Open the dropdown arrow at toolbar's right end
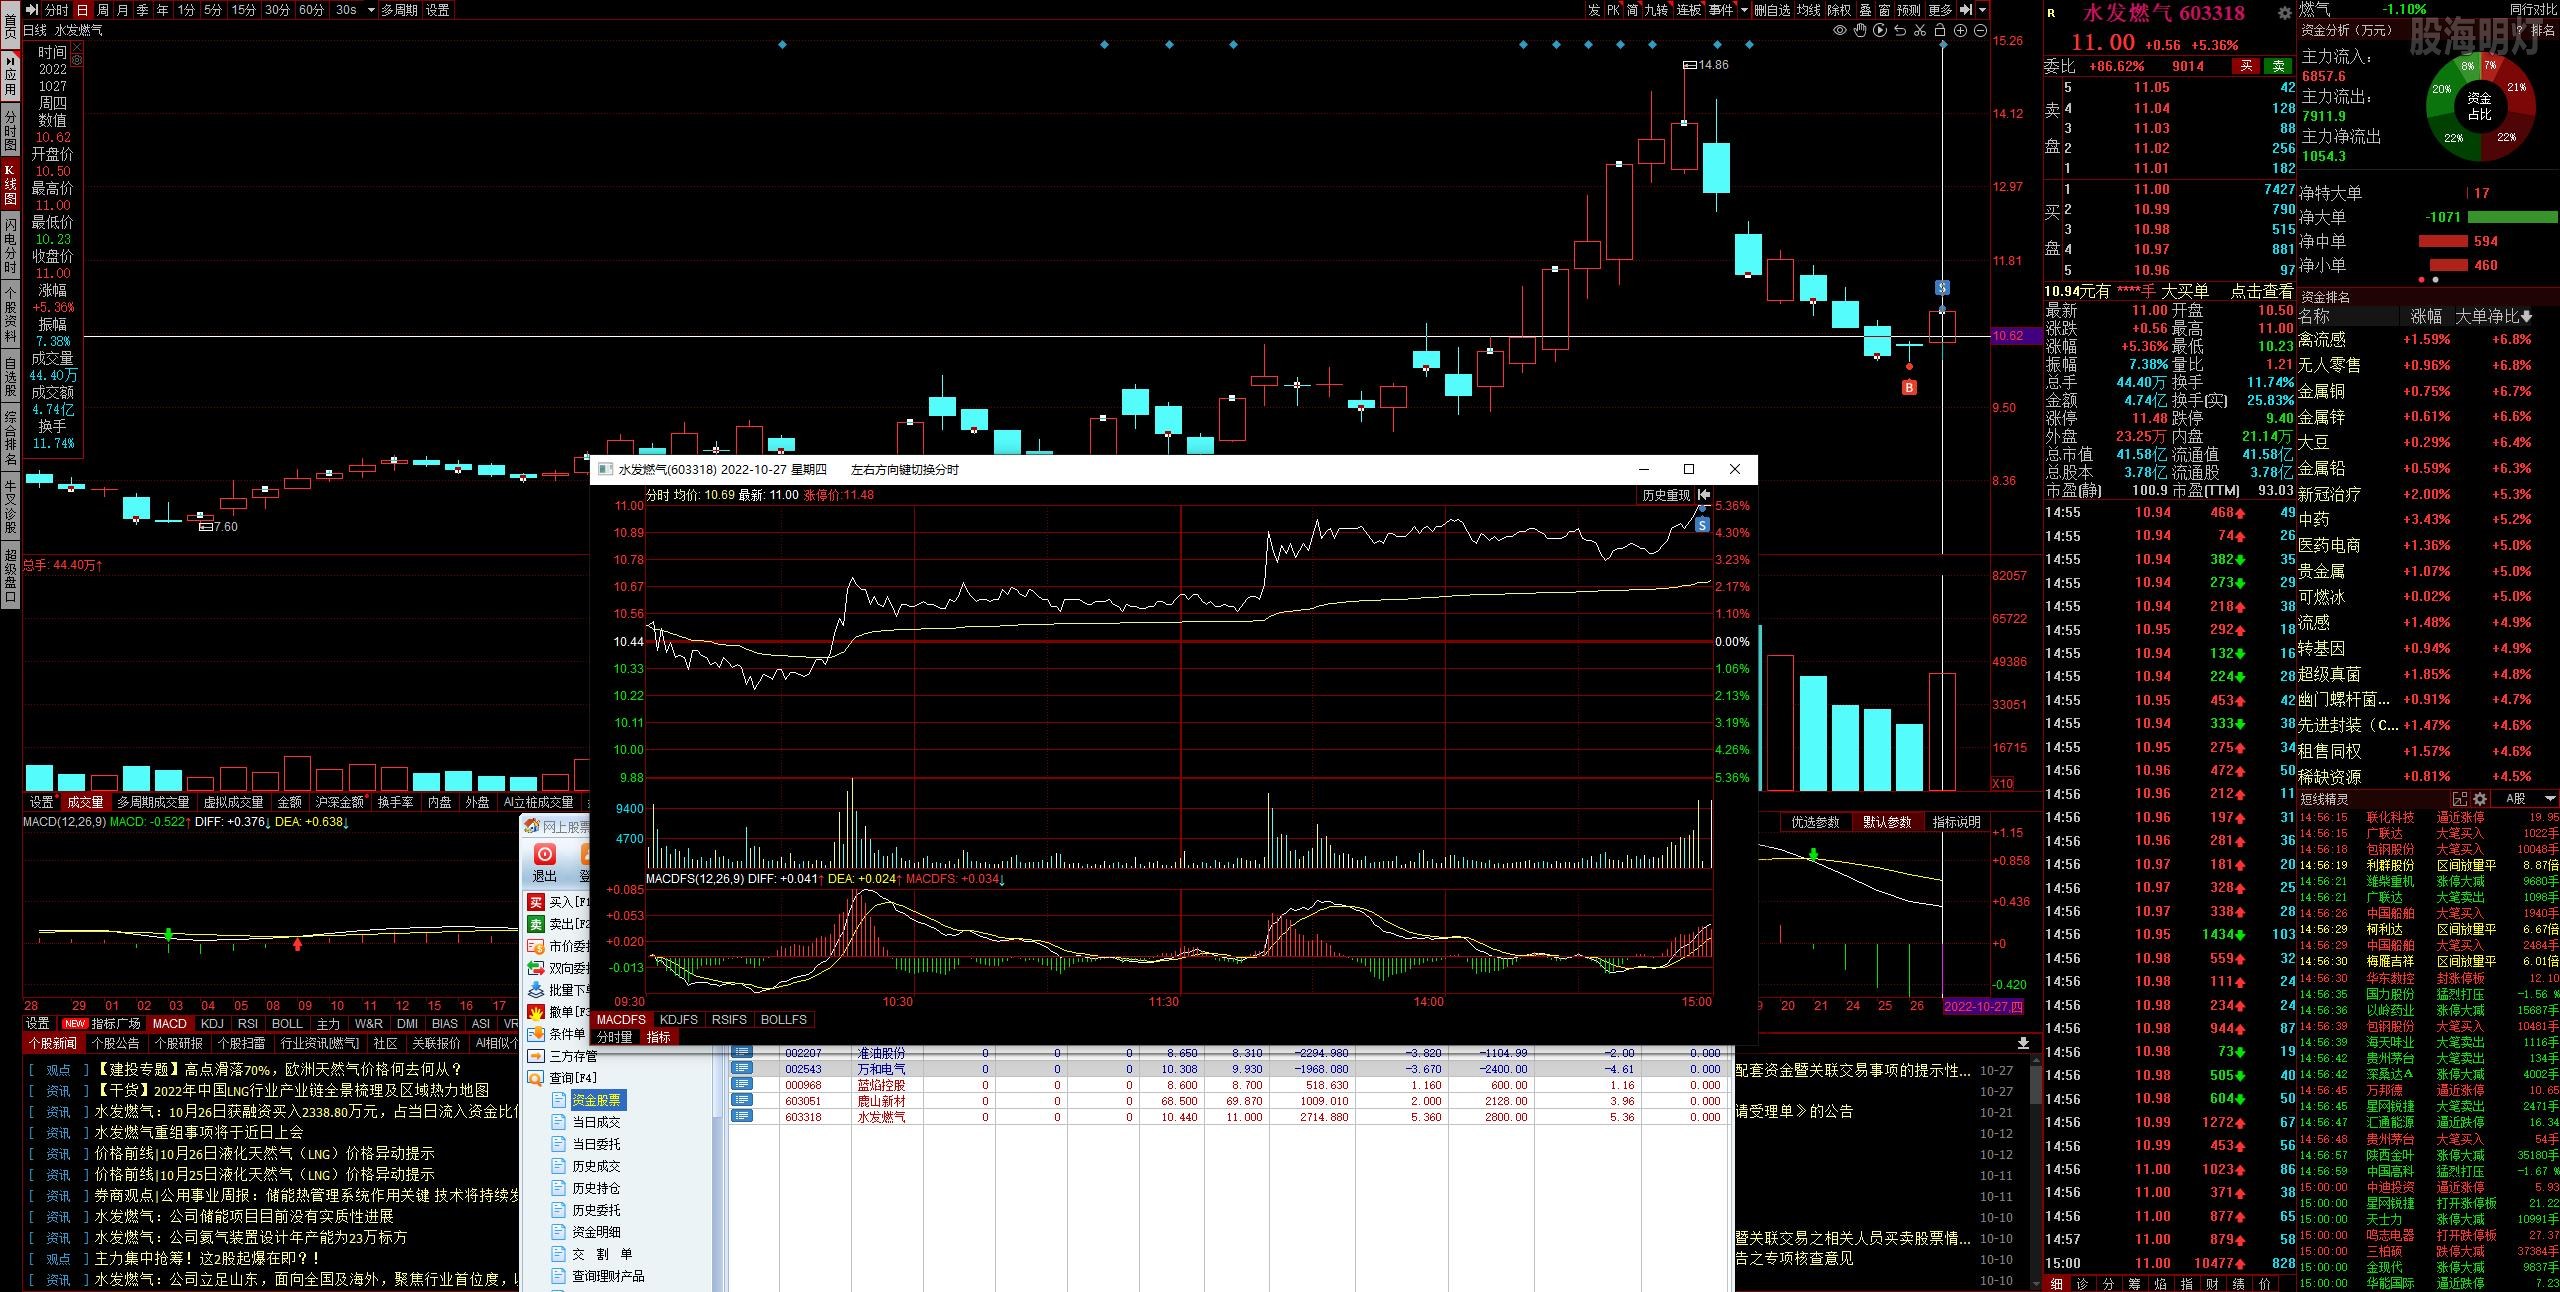The height and width of the screenshot is (1292, 2560). (x=1982, y=10)
